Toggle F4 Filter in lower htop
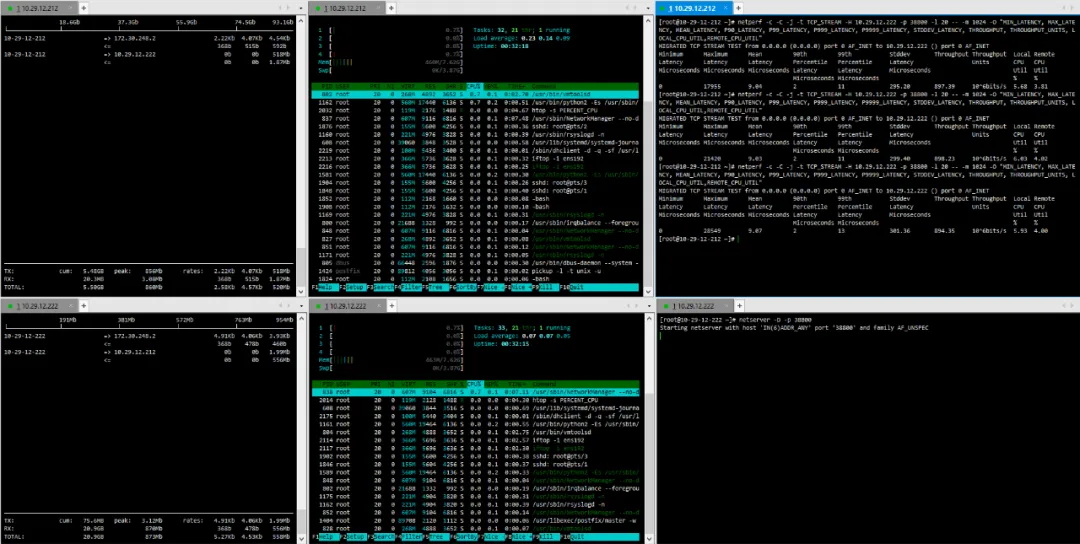 tap(408, 536)
